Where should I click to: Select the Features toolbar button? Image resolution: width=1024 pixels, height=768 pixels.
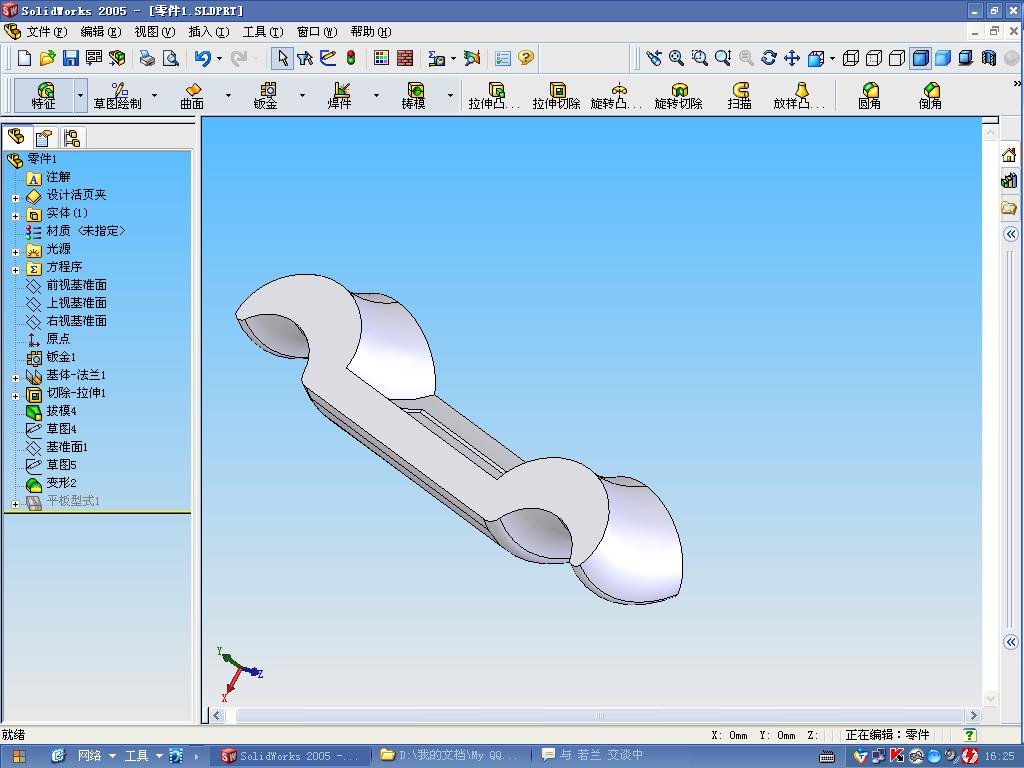[x=44, y=95]
